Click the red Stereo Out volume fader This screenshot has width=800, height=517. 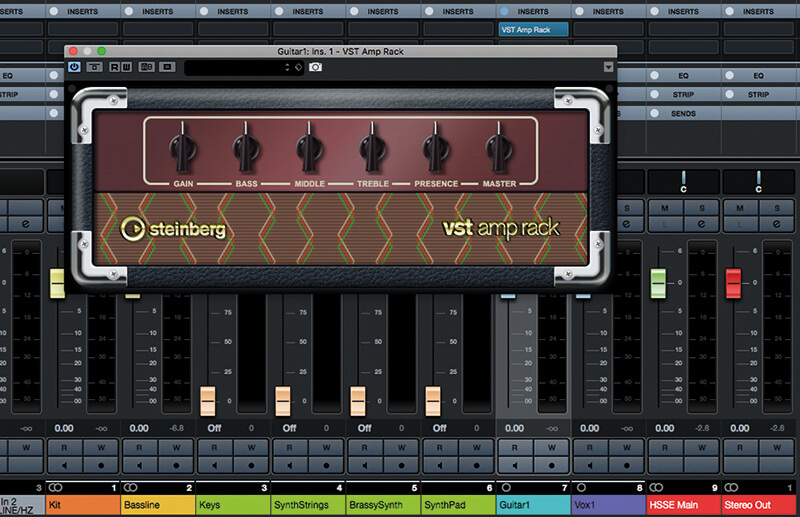733,283
